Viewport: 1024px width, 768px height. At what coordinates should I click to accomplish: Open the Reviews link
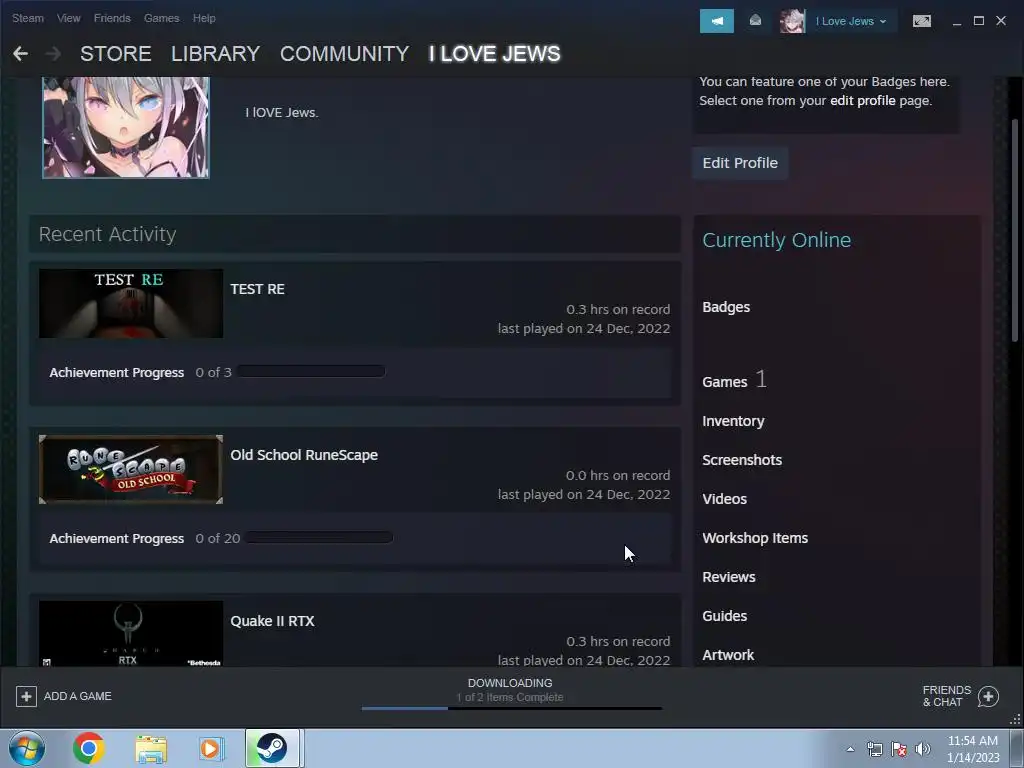click(x=729, y=577)
